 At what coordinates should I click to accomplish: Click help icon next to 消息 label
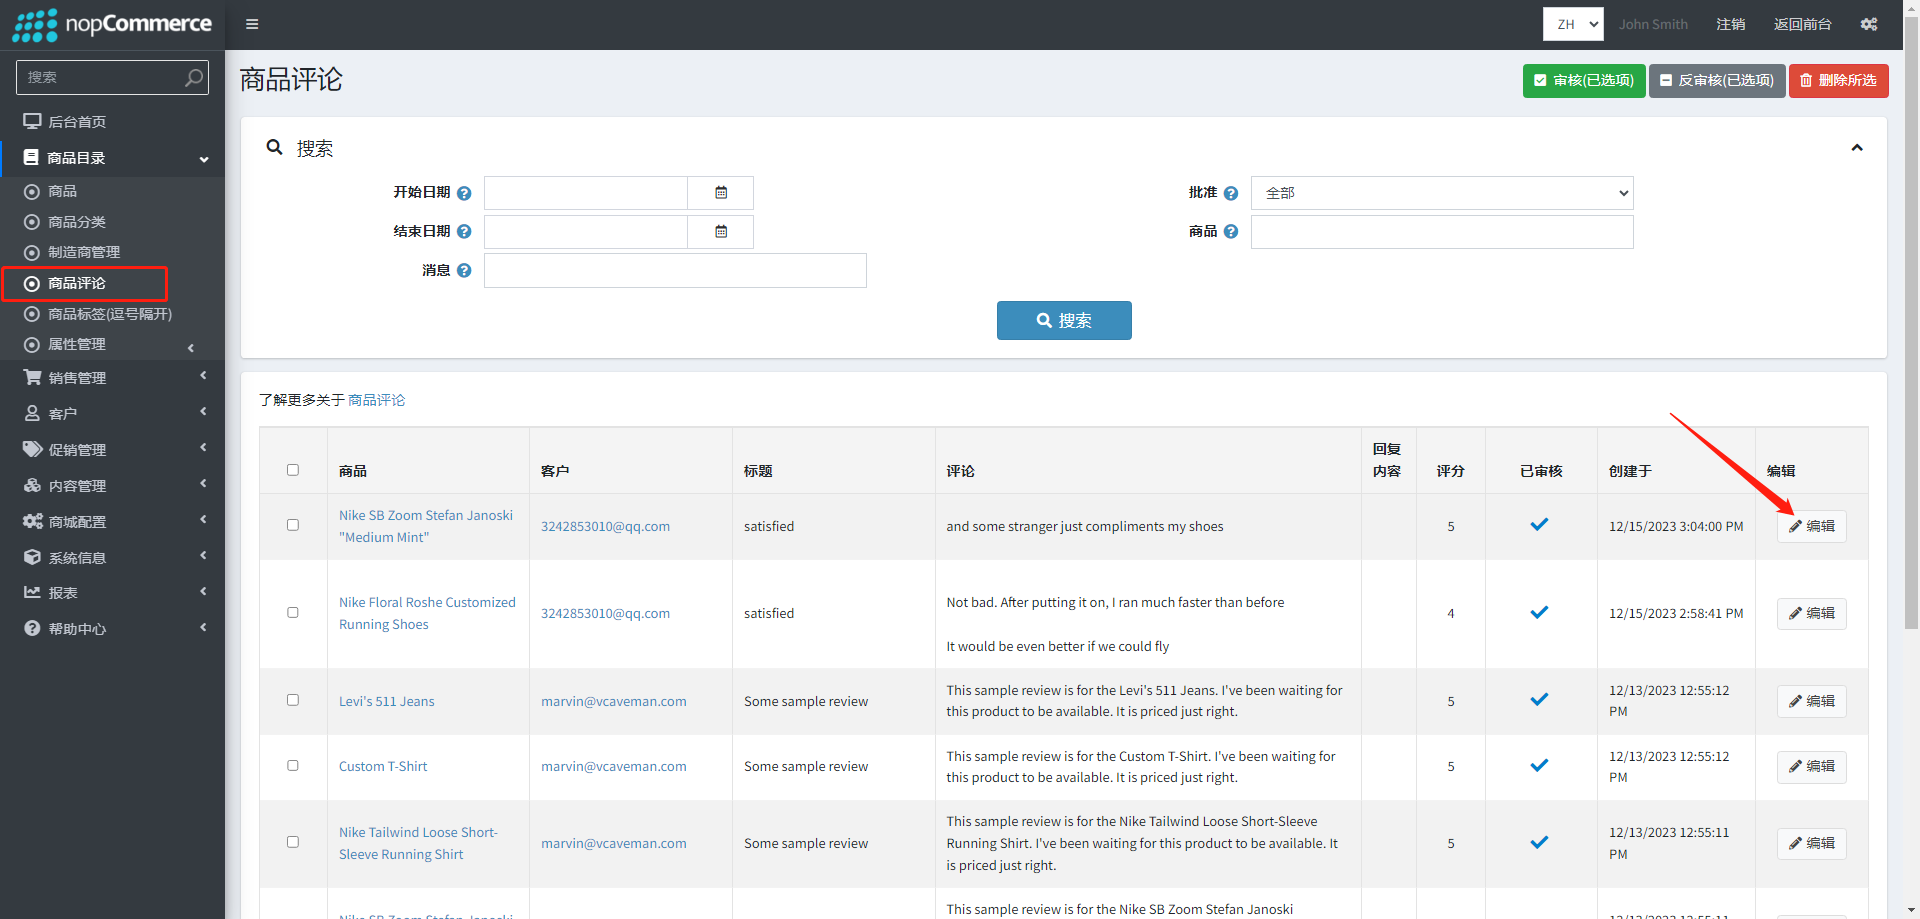pyautogui.click(x=464, y=271)
